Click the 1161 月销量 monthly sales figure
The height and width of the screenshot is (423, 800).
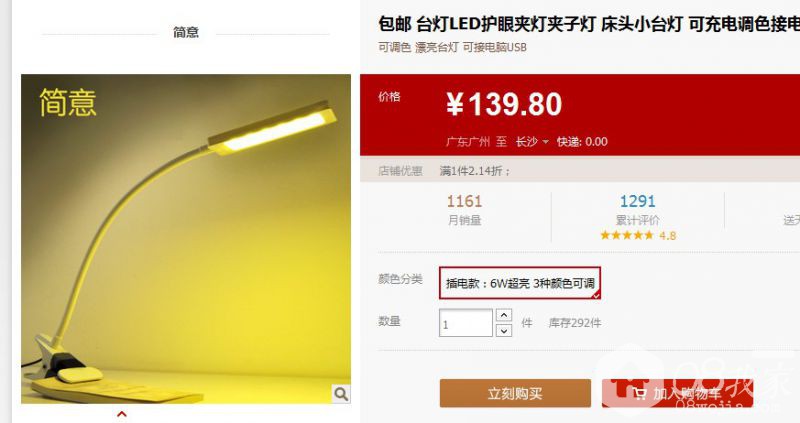coord(464,210)
